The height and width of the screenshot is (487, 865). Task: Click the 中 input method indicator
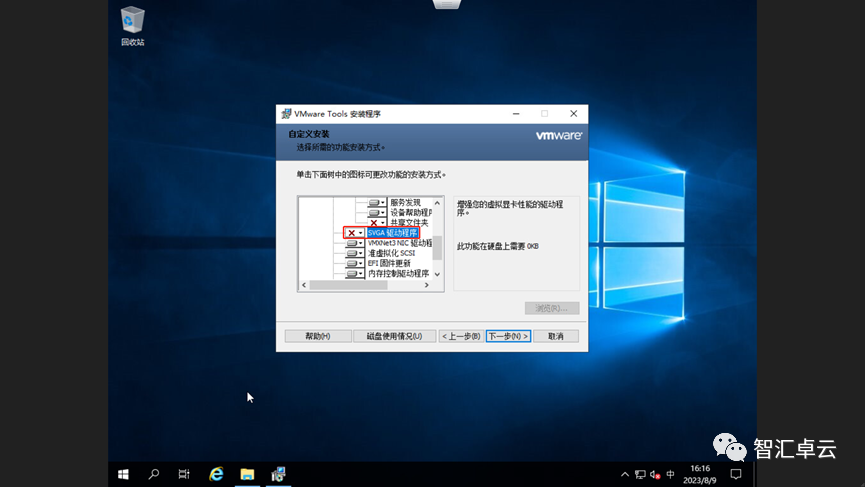pyautogui.click(x=670, y=474)
